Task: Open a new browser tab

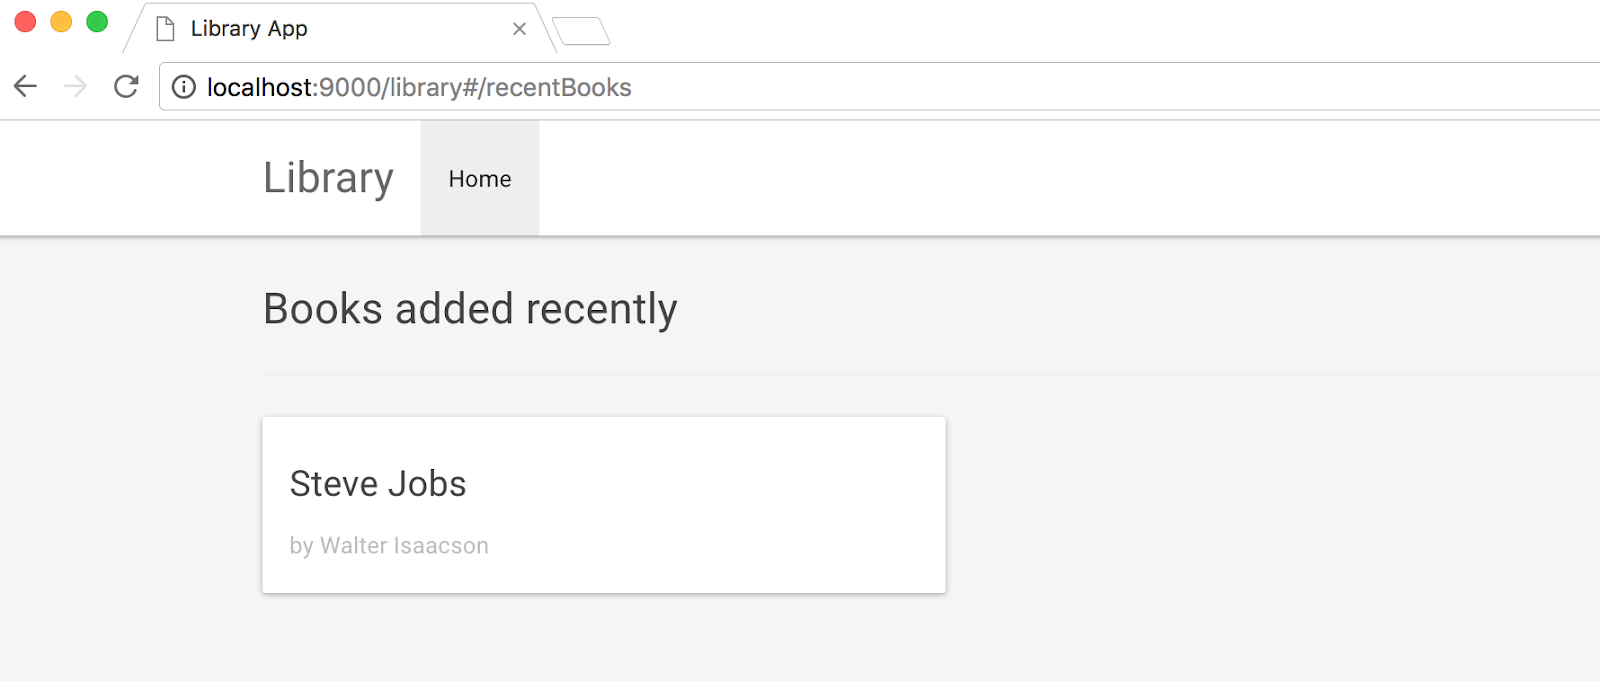Action: [x=581, y=31]
